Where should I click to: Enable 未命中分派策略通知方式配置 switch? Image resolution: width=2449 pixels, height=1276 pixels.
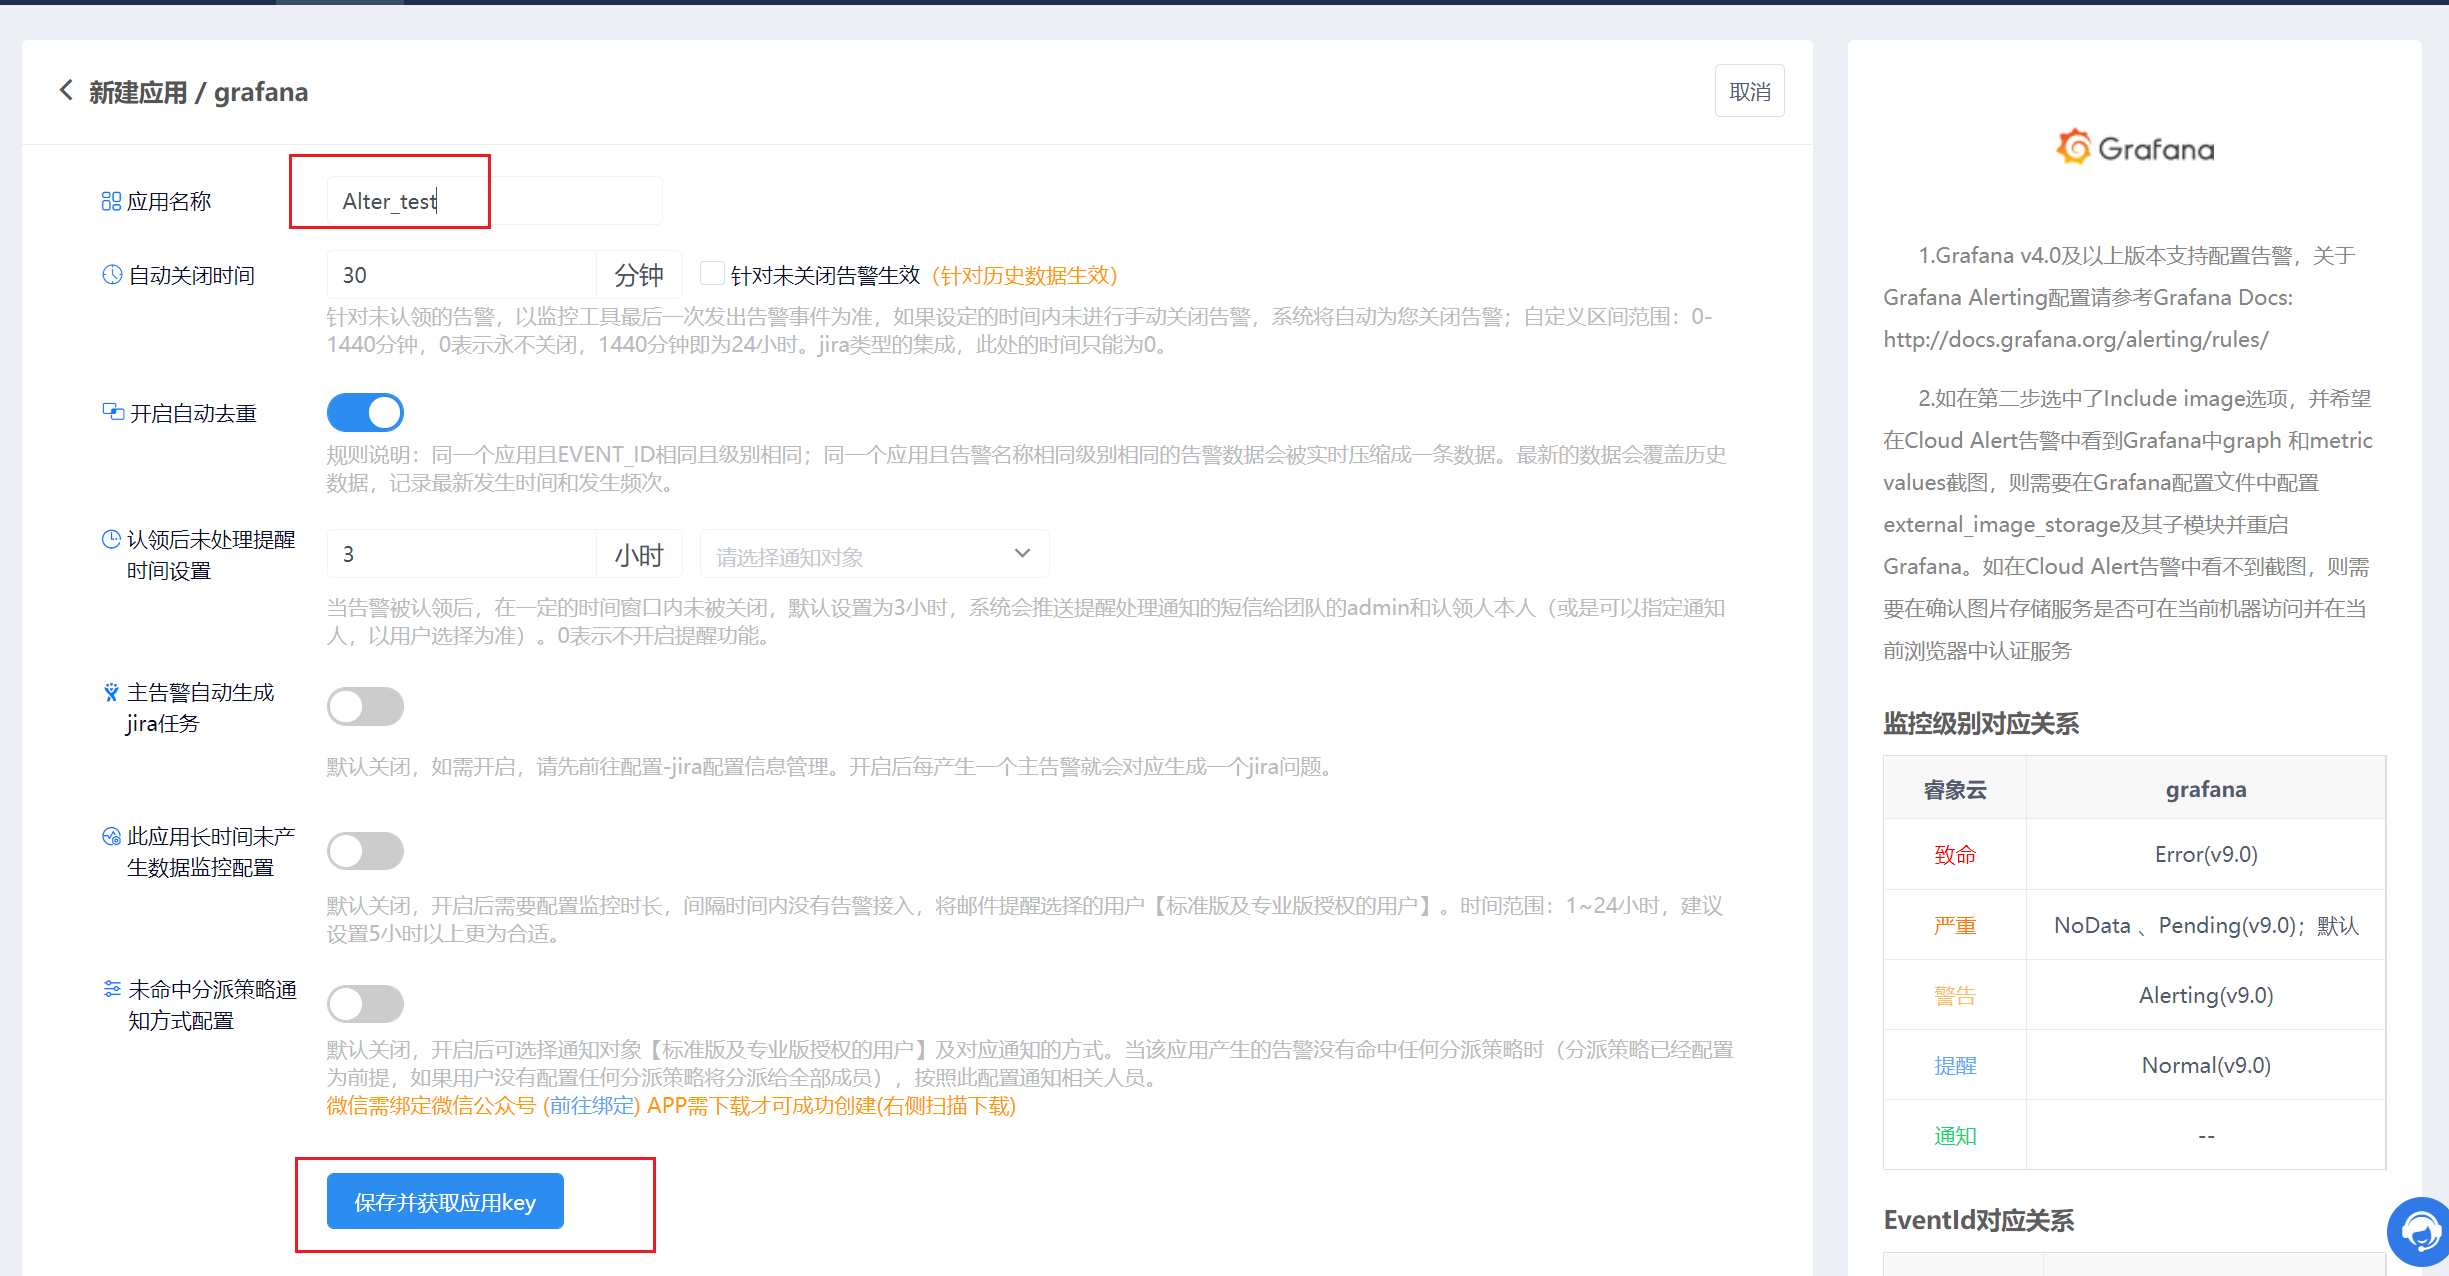click(365, 1003)
